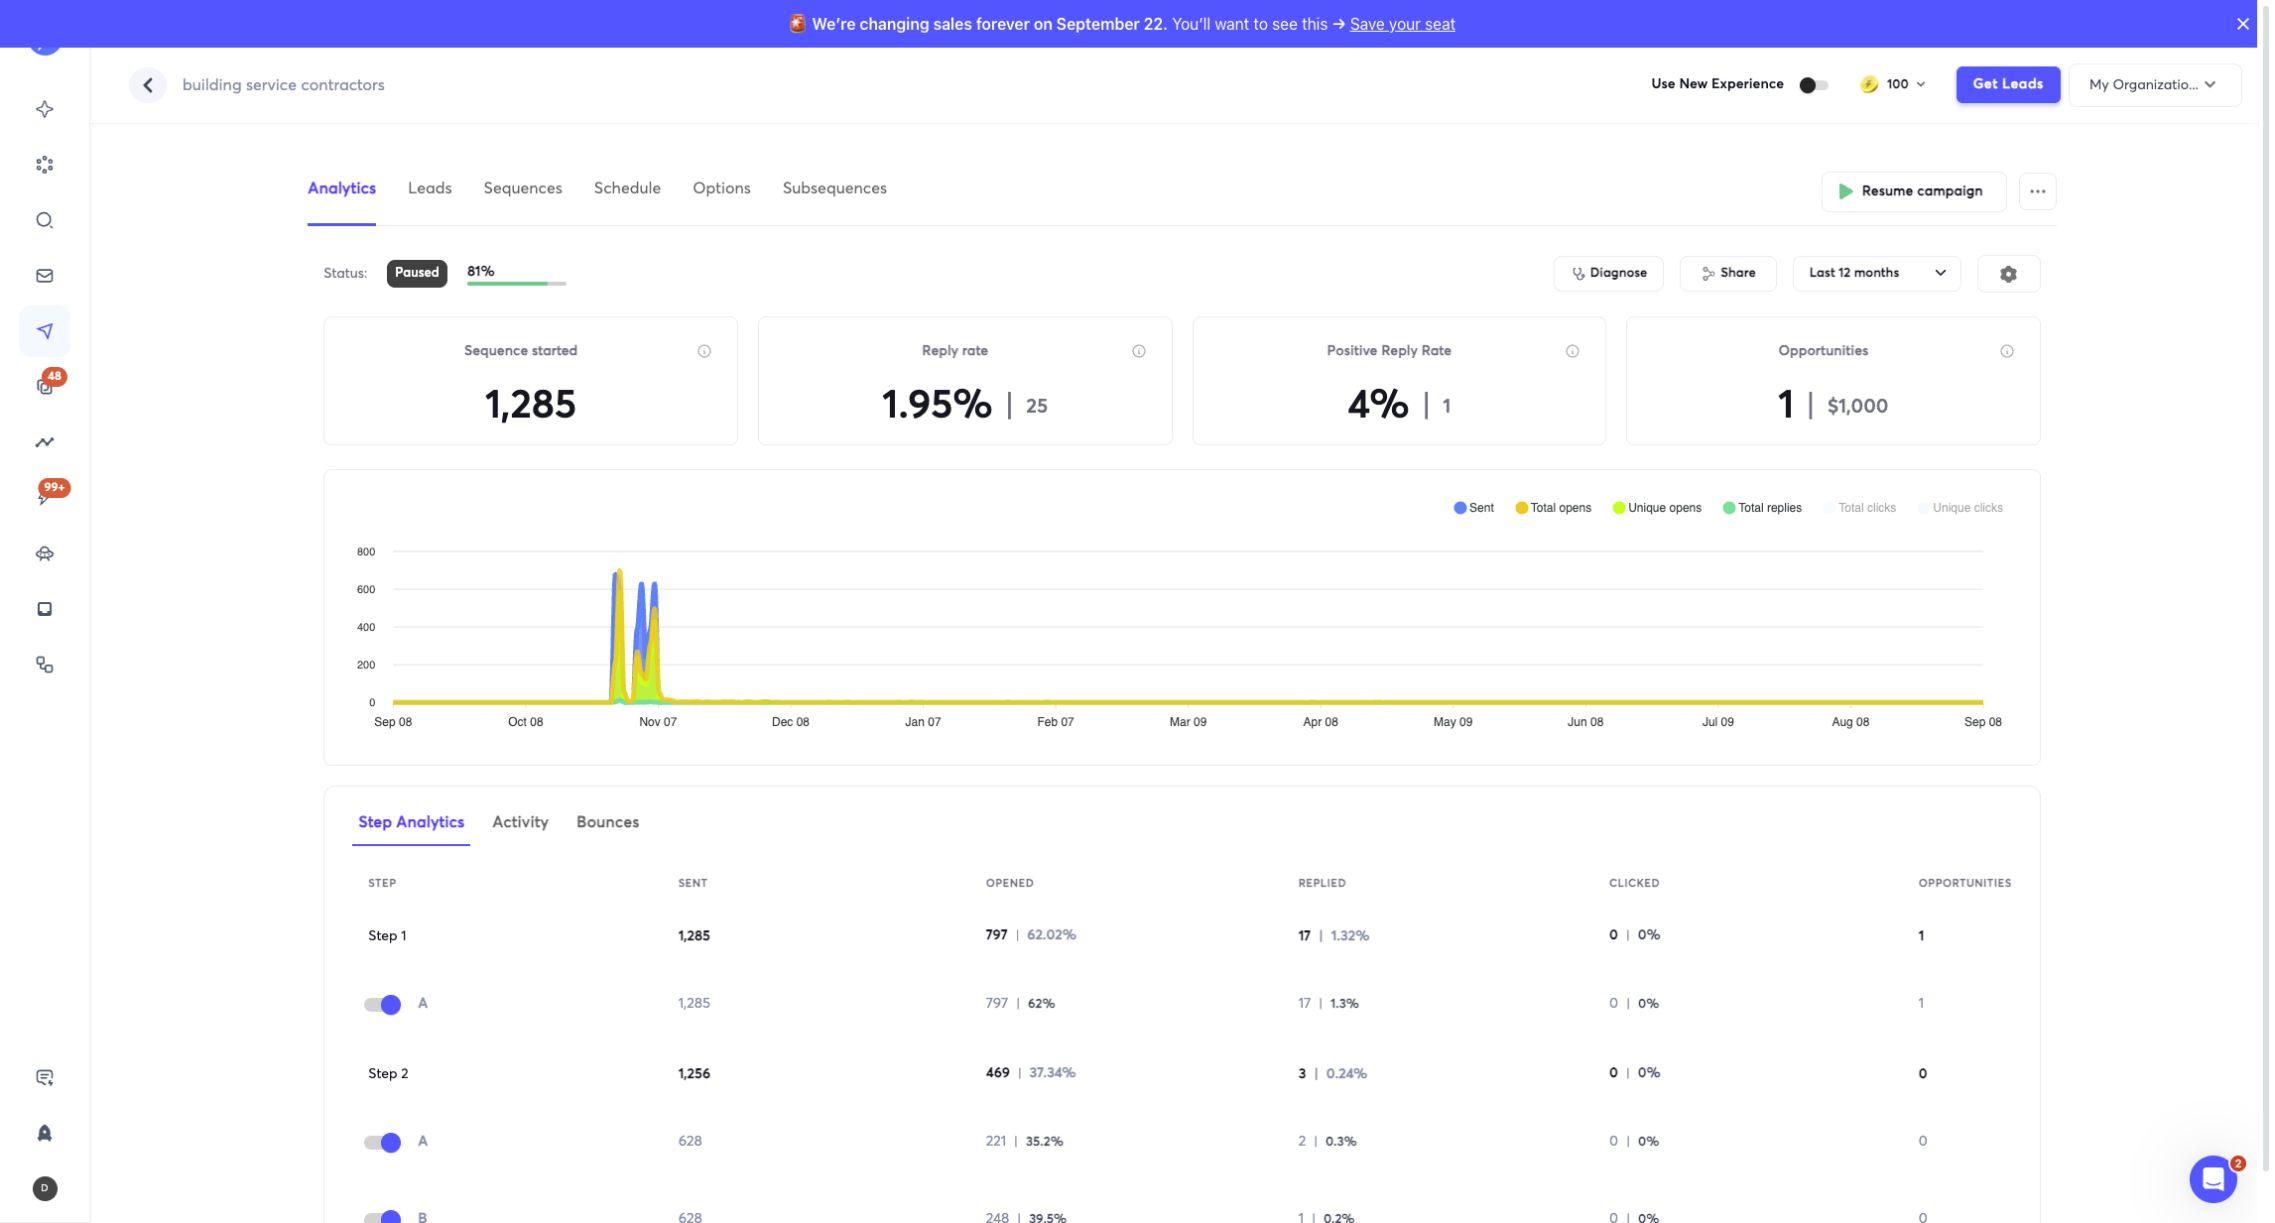Click Share button
Image resolution: width=2275 pixels, height=1223 pixels.
pyautogui.click(x=1727, y=273)
